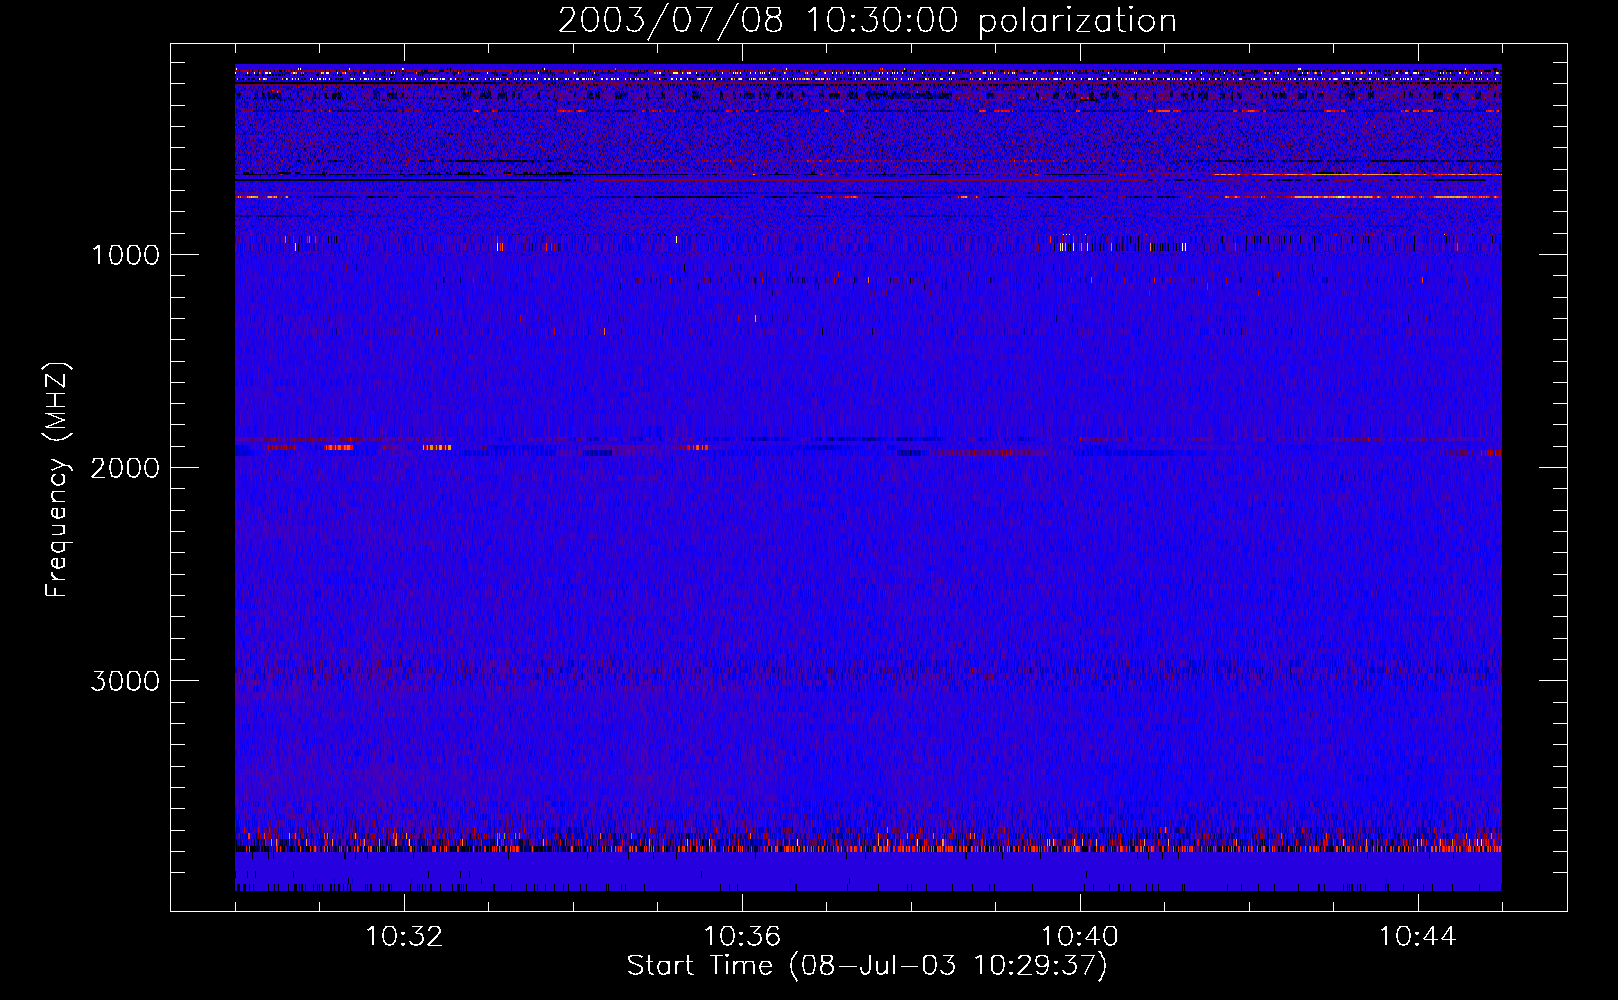Click the 'Start Time (08-Jul-03 10:29:37)' label
1618x1000 pixels.
(x=867, y=966)
